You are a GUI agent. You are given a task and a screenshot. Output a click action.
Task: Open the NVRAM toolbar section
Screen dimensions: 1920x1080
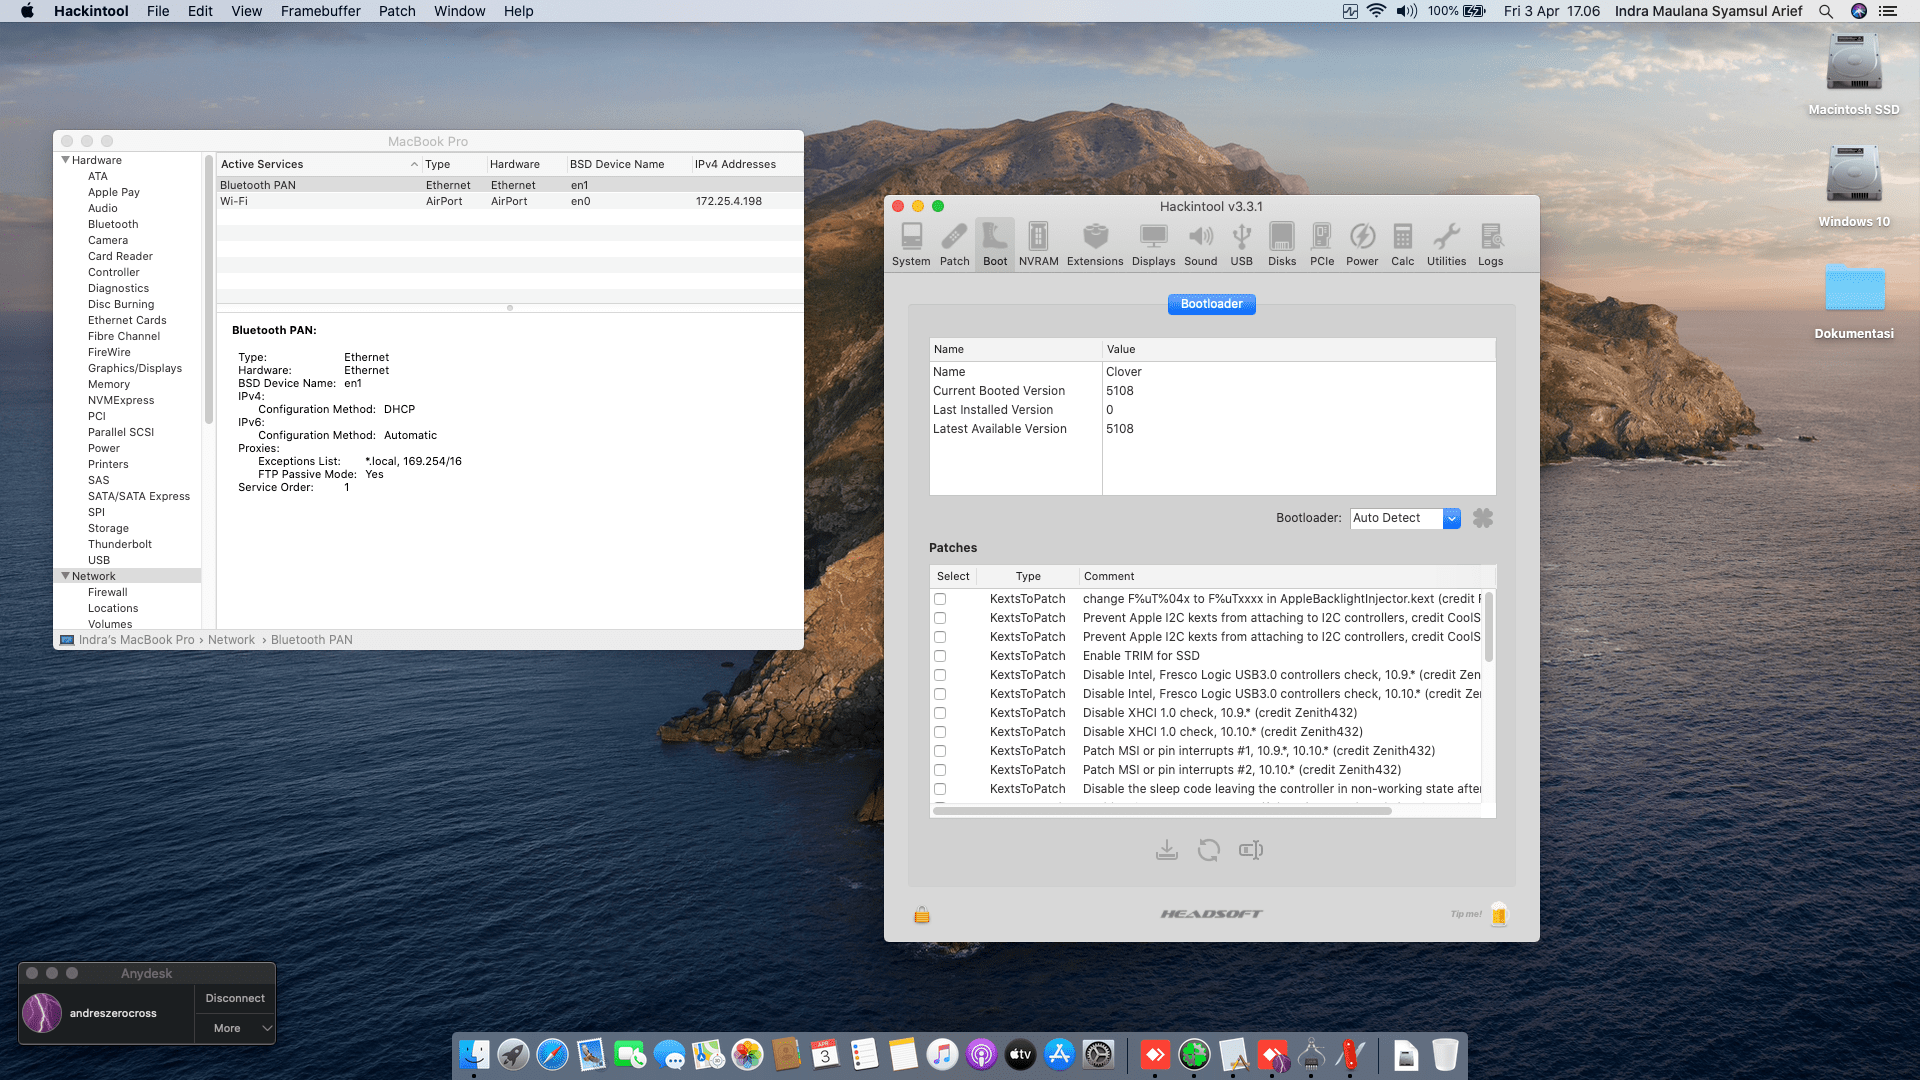click(x=1038, y=244)
